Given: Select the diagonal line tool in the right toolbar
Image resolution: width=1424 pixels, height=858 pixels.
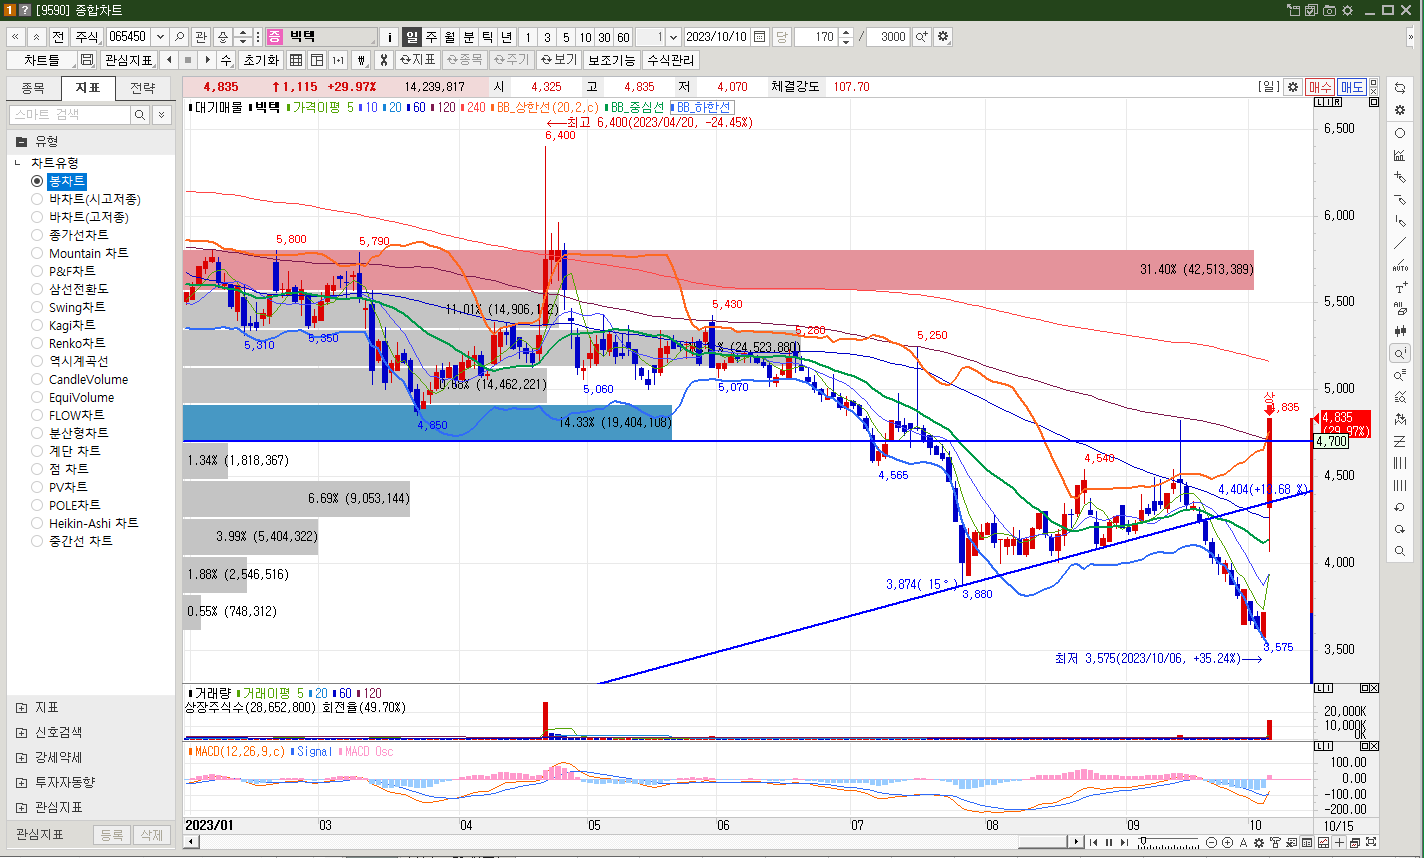Looking at the screenshot, I should pos(1399,243).
